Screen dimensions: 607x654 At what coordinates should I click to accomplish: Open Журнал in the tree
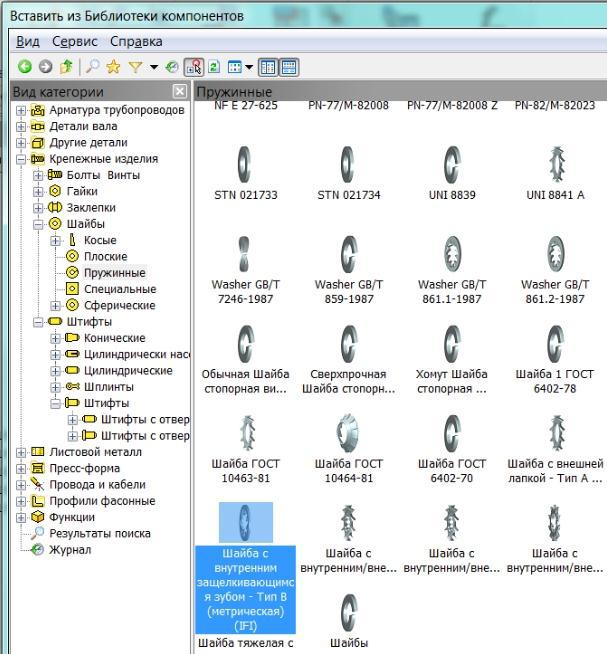click(70, 550)
